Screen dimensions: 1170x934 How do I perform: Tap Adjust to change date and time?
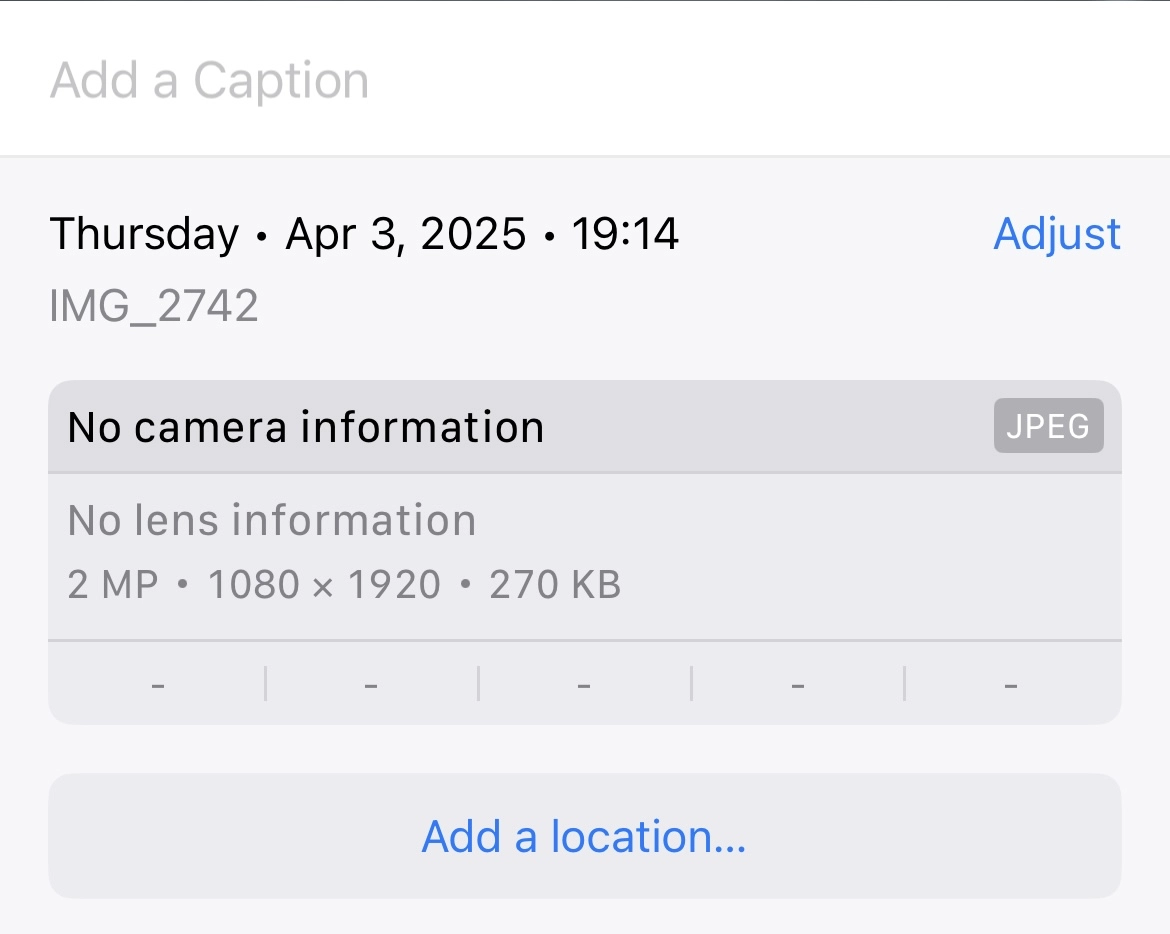(x=1057, y=234)
